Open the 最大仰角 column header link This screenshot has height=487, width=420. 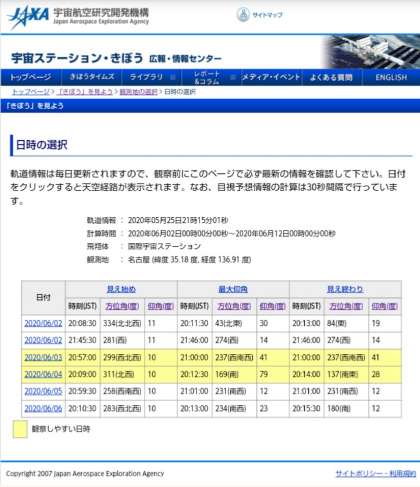tap(233, 289)
